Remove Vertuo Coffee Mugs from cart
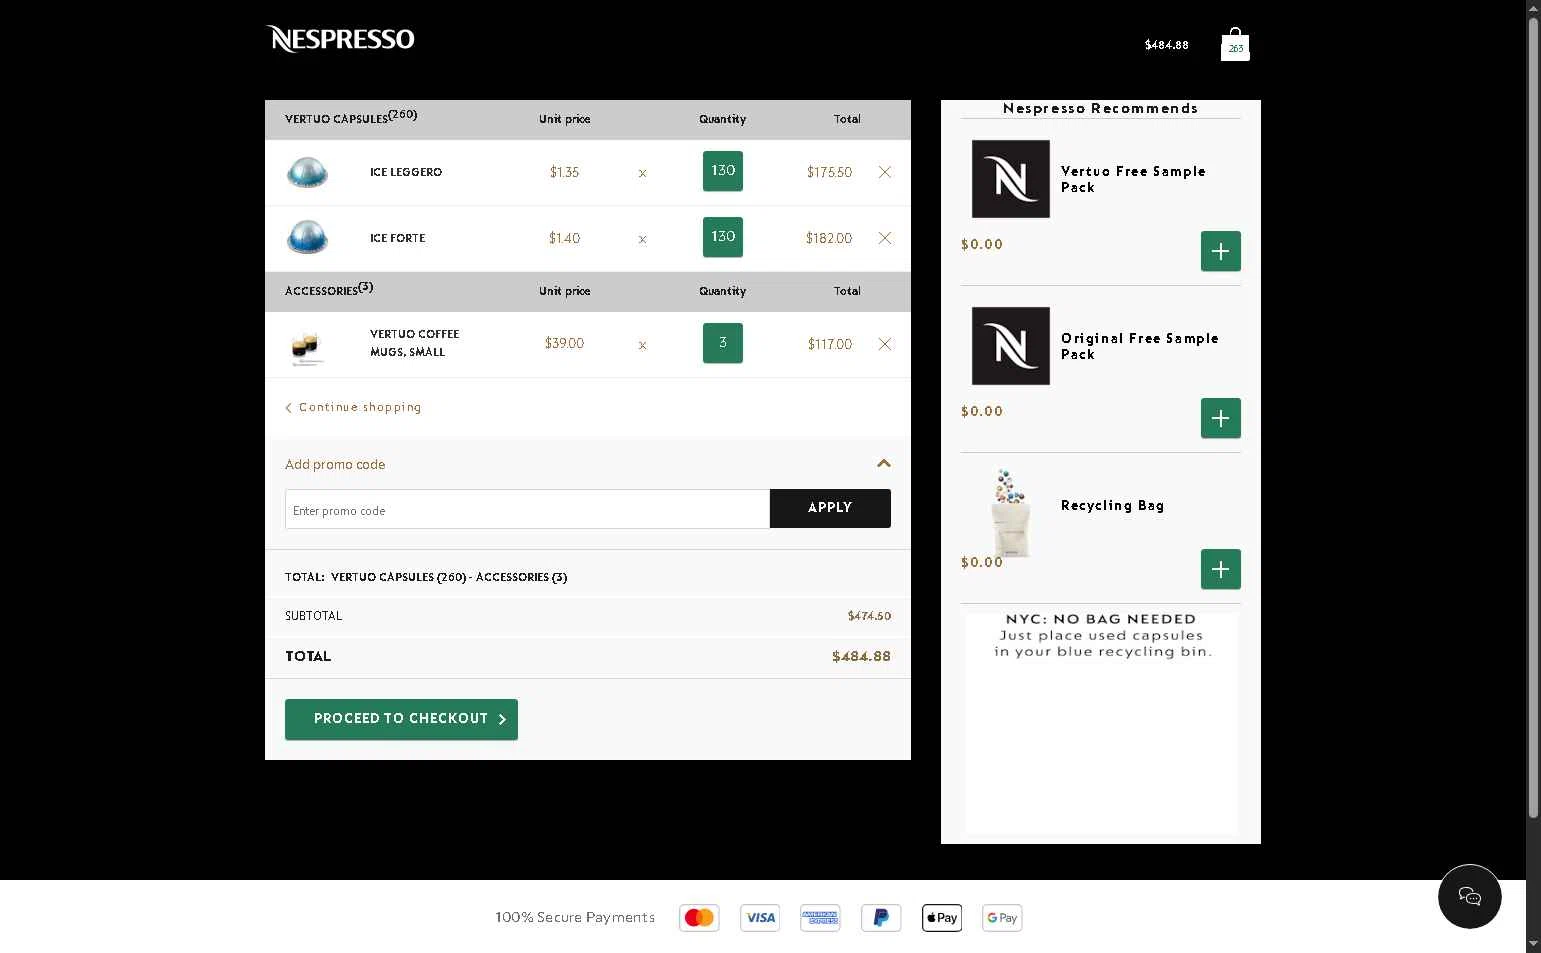The image size is (1541, 953). pyautogui.click(x=885, y=344)
